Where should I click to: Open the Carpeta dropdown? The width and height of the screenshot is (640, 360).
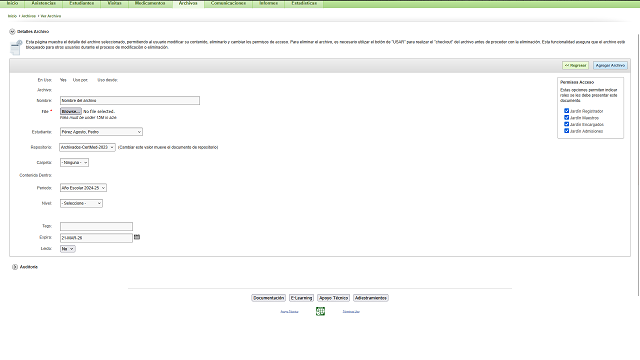pos(74,162)
